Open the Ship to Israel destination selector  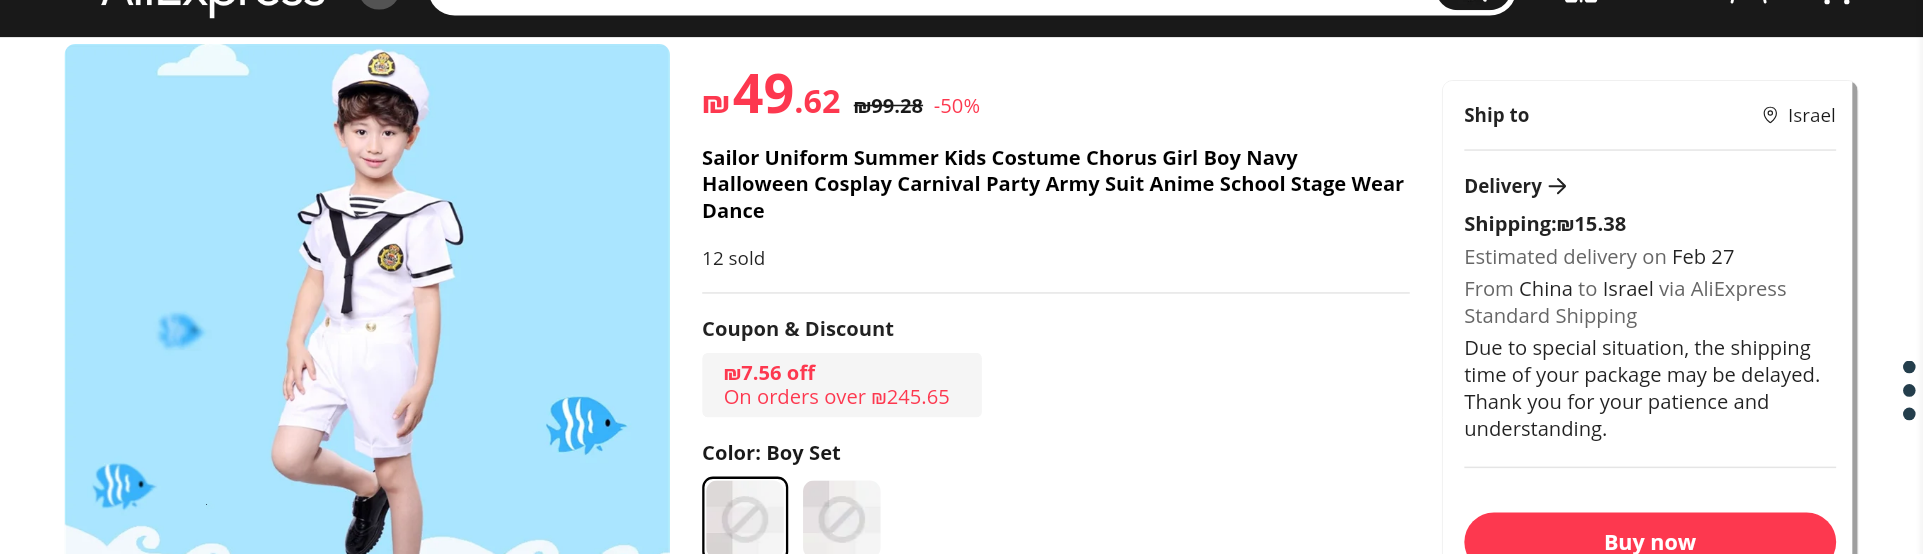(1798, 115)
